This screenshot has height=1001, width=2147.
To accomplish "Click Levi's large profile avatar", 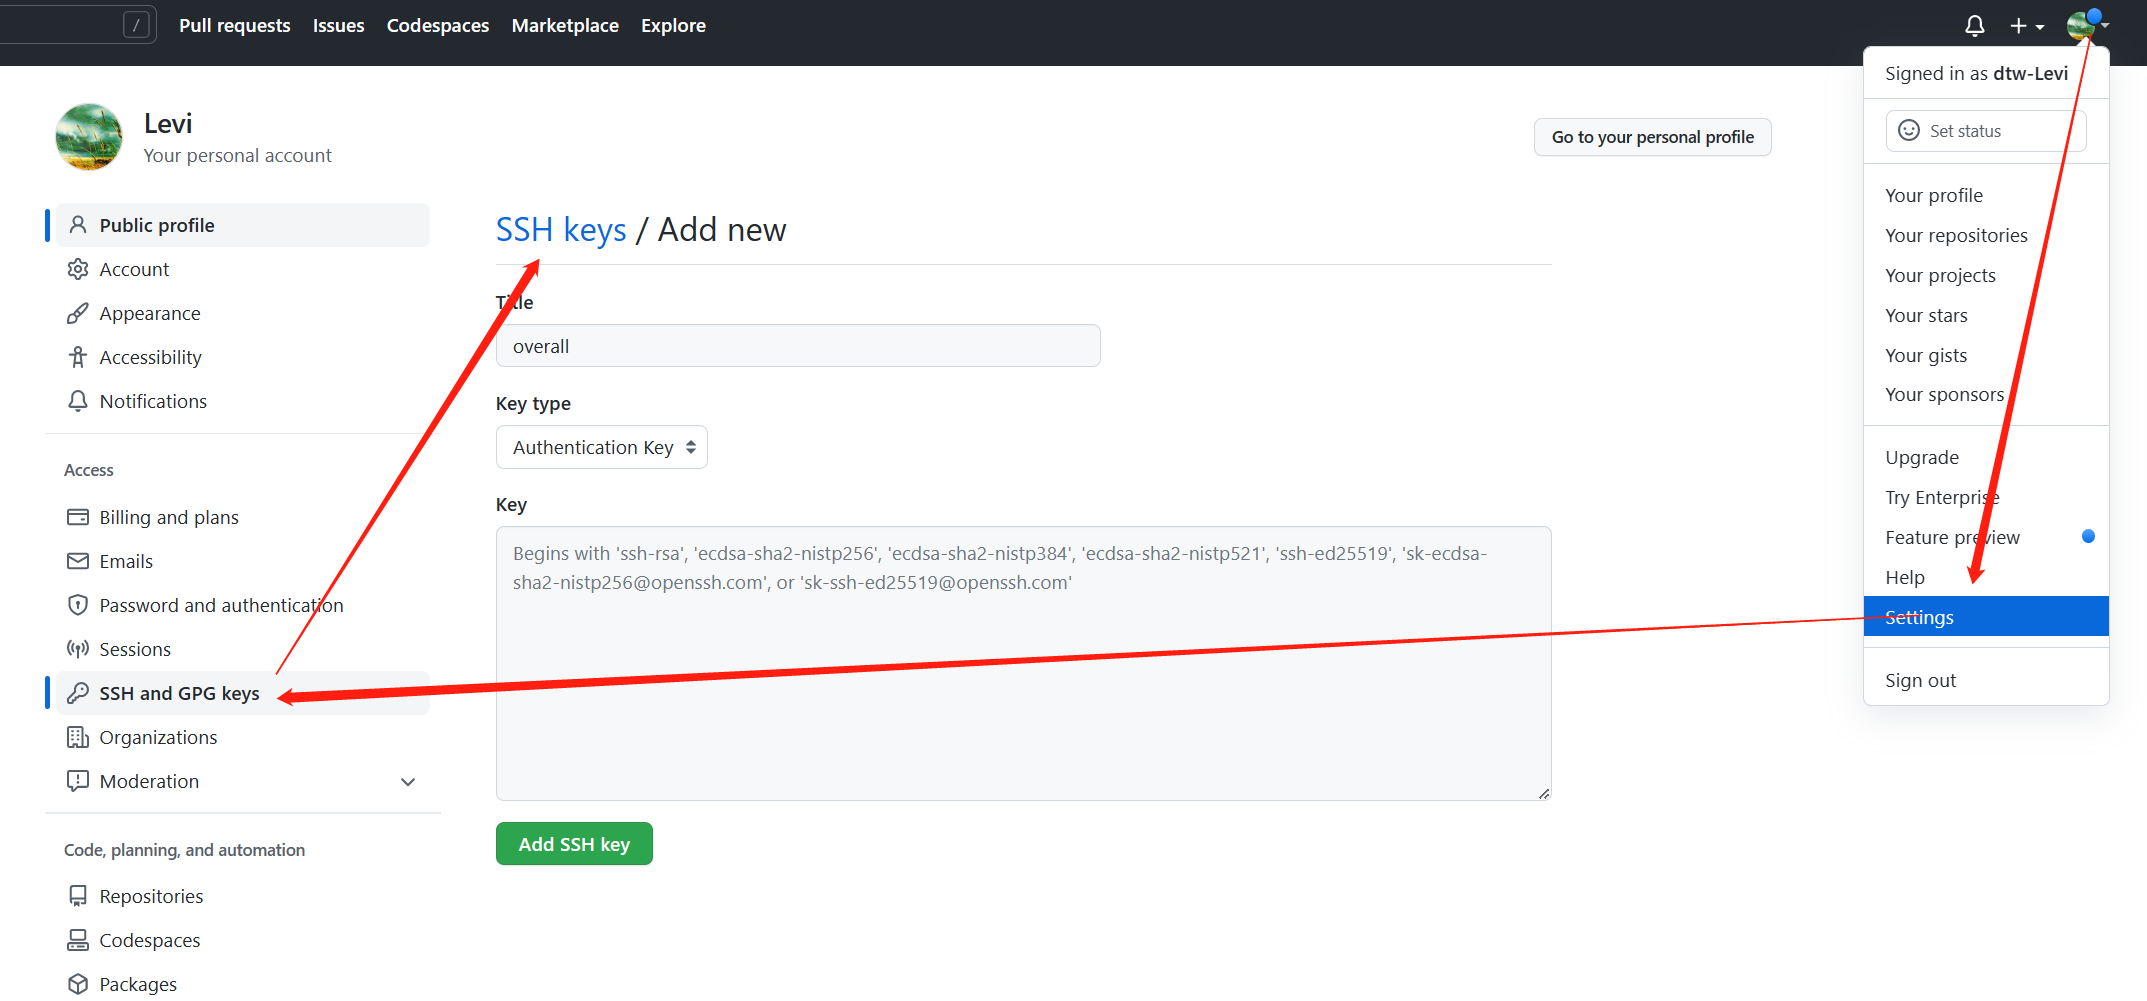I will (89, 137).
